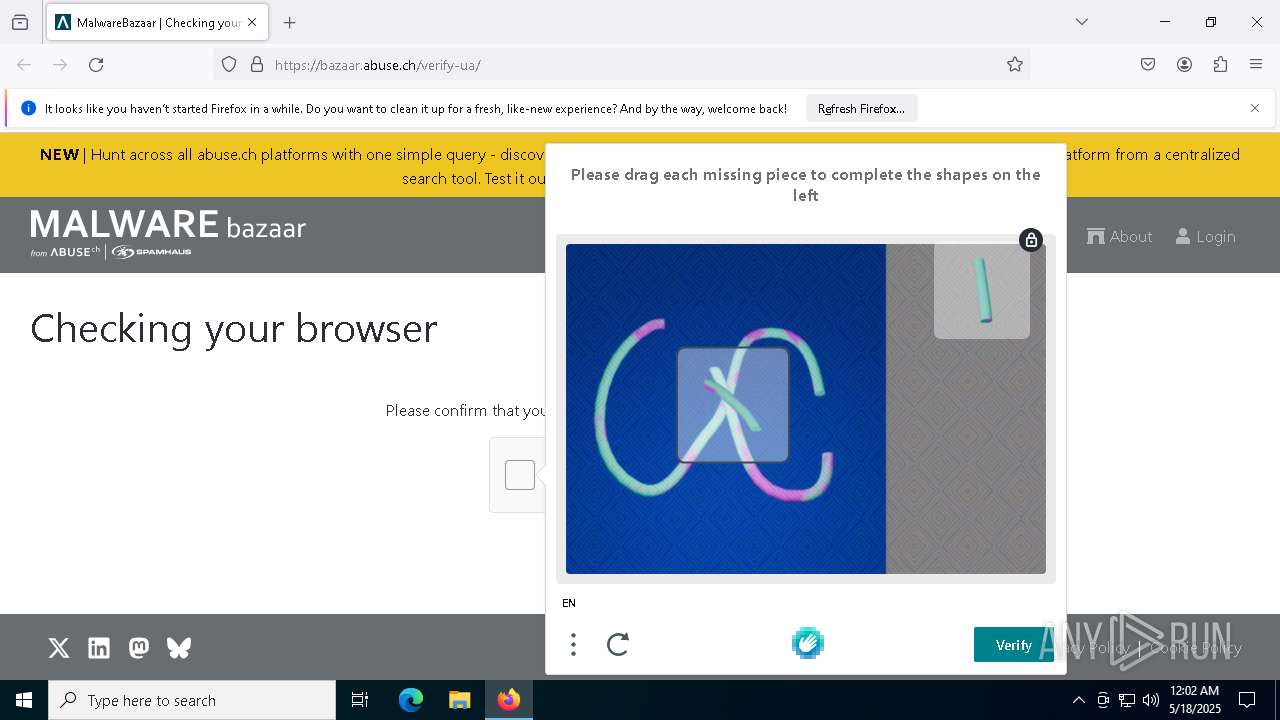This screenshot has width=1280, height=720.
Task: Select the missing teal piece thumbnail
Action: 982,291
